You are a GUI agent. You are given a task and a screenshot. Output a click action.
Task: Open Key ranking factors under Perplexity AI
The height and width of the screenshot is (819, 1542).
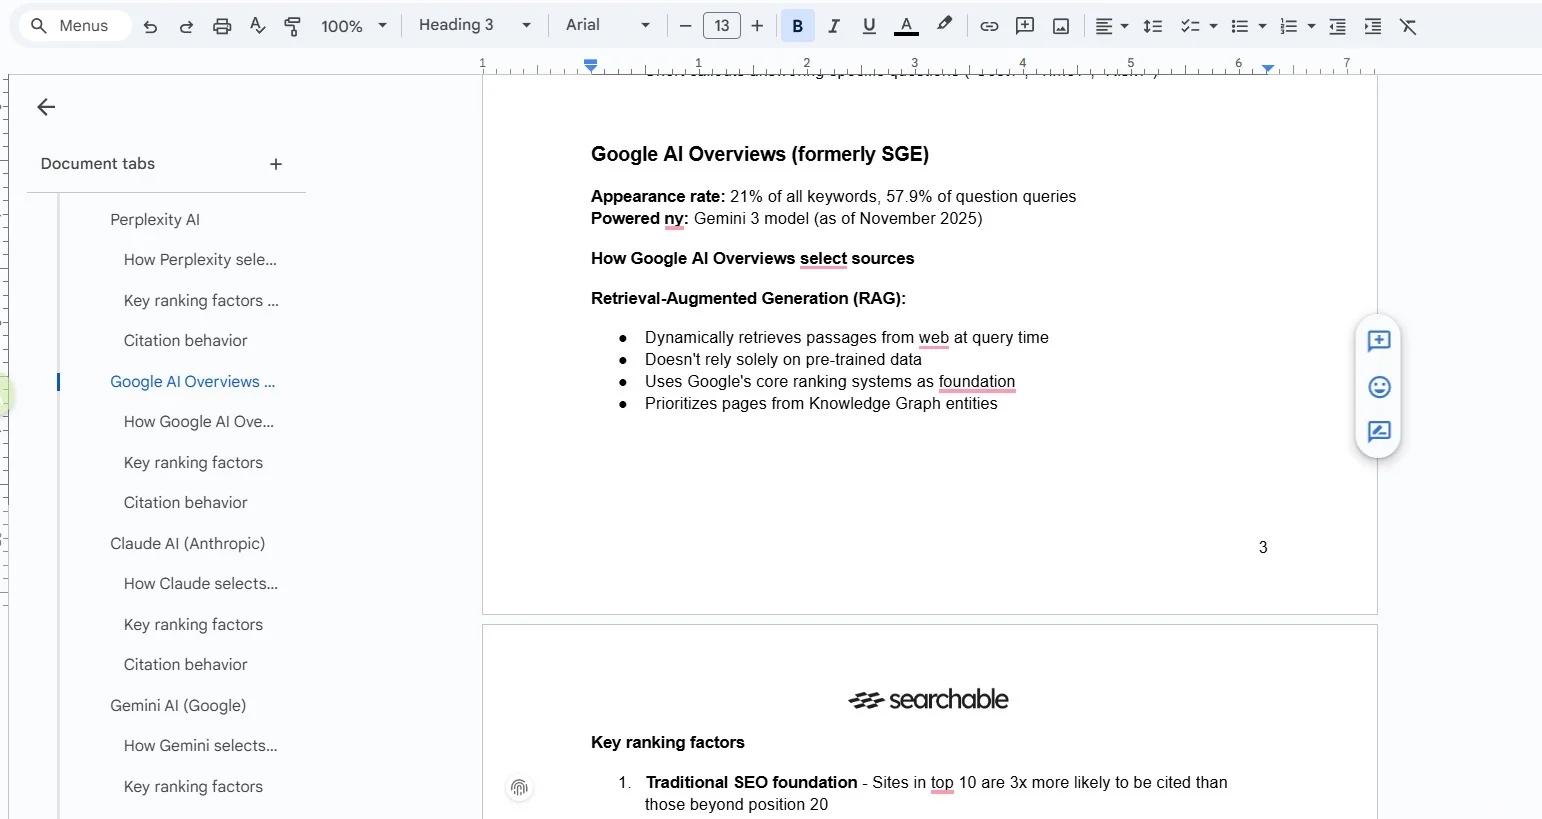[201, 300]
